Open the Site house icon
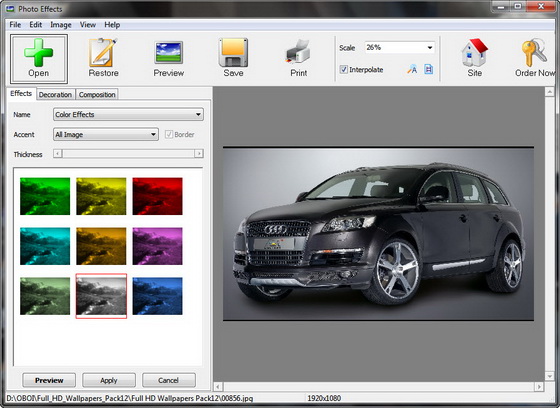560x408 pixels. point(474,52)
